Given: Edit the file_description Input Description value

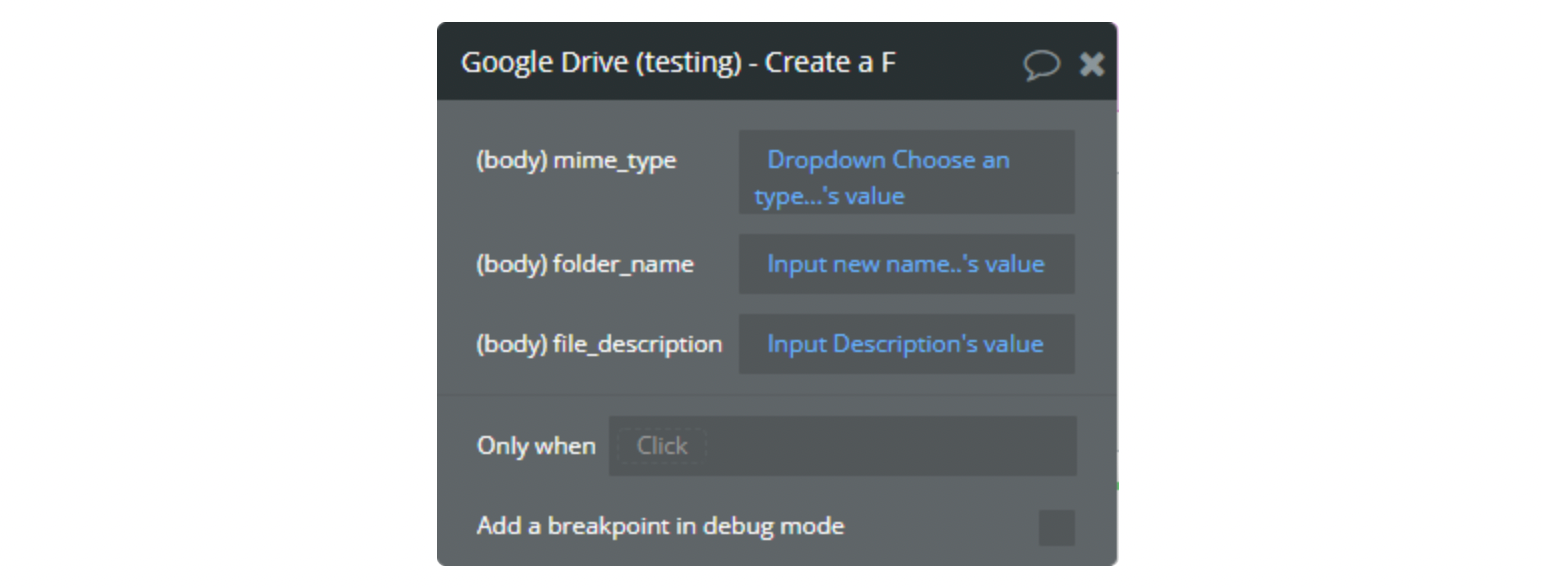Looking at the screenshot, I should tap(906, 344).
